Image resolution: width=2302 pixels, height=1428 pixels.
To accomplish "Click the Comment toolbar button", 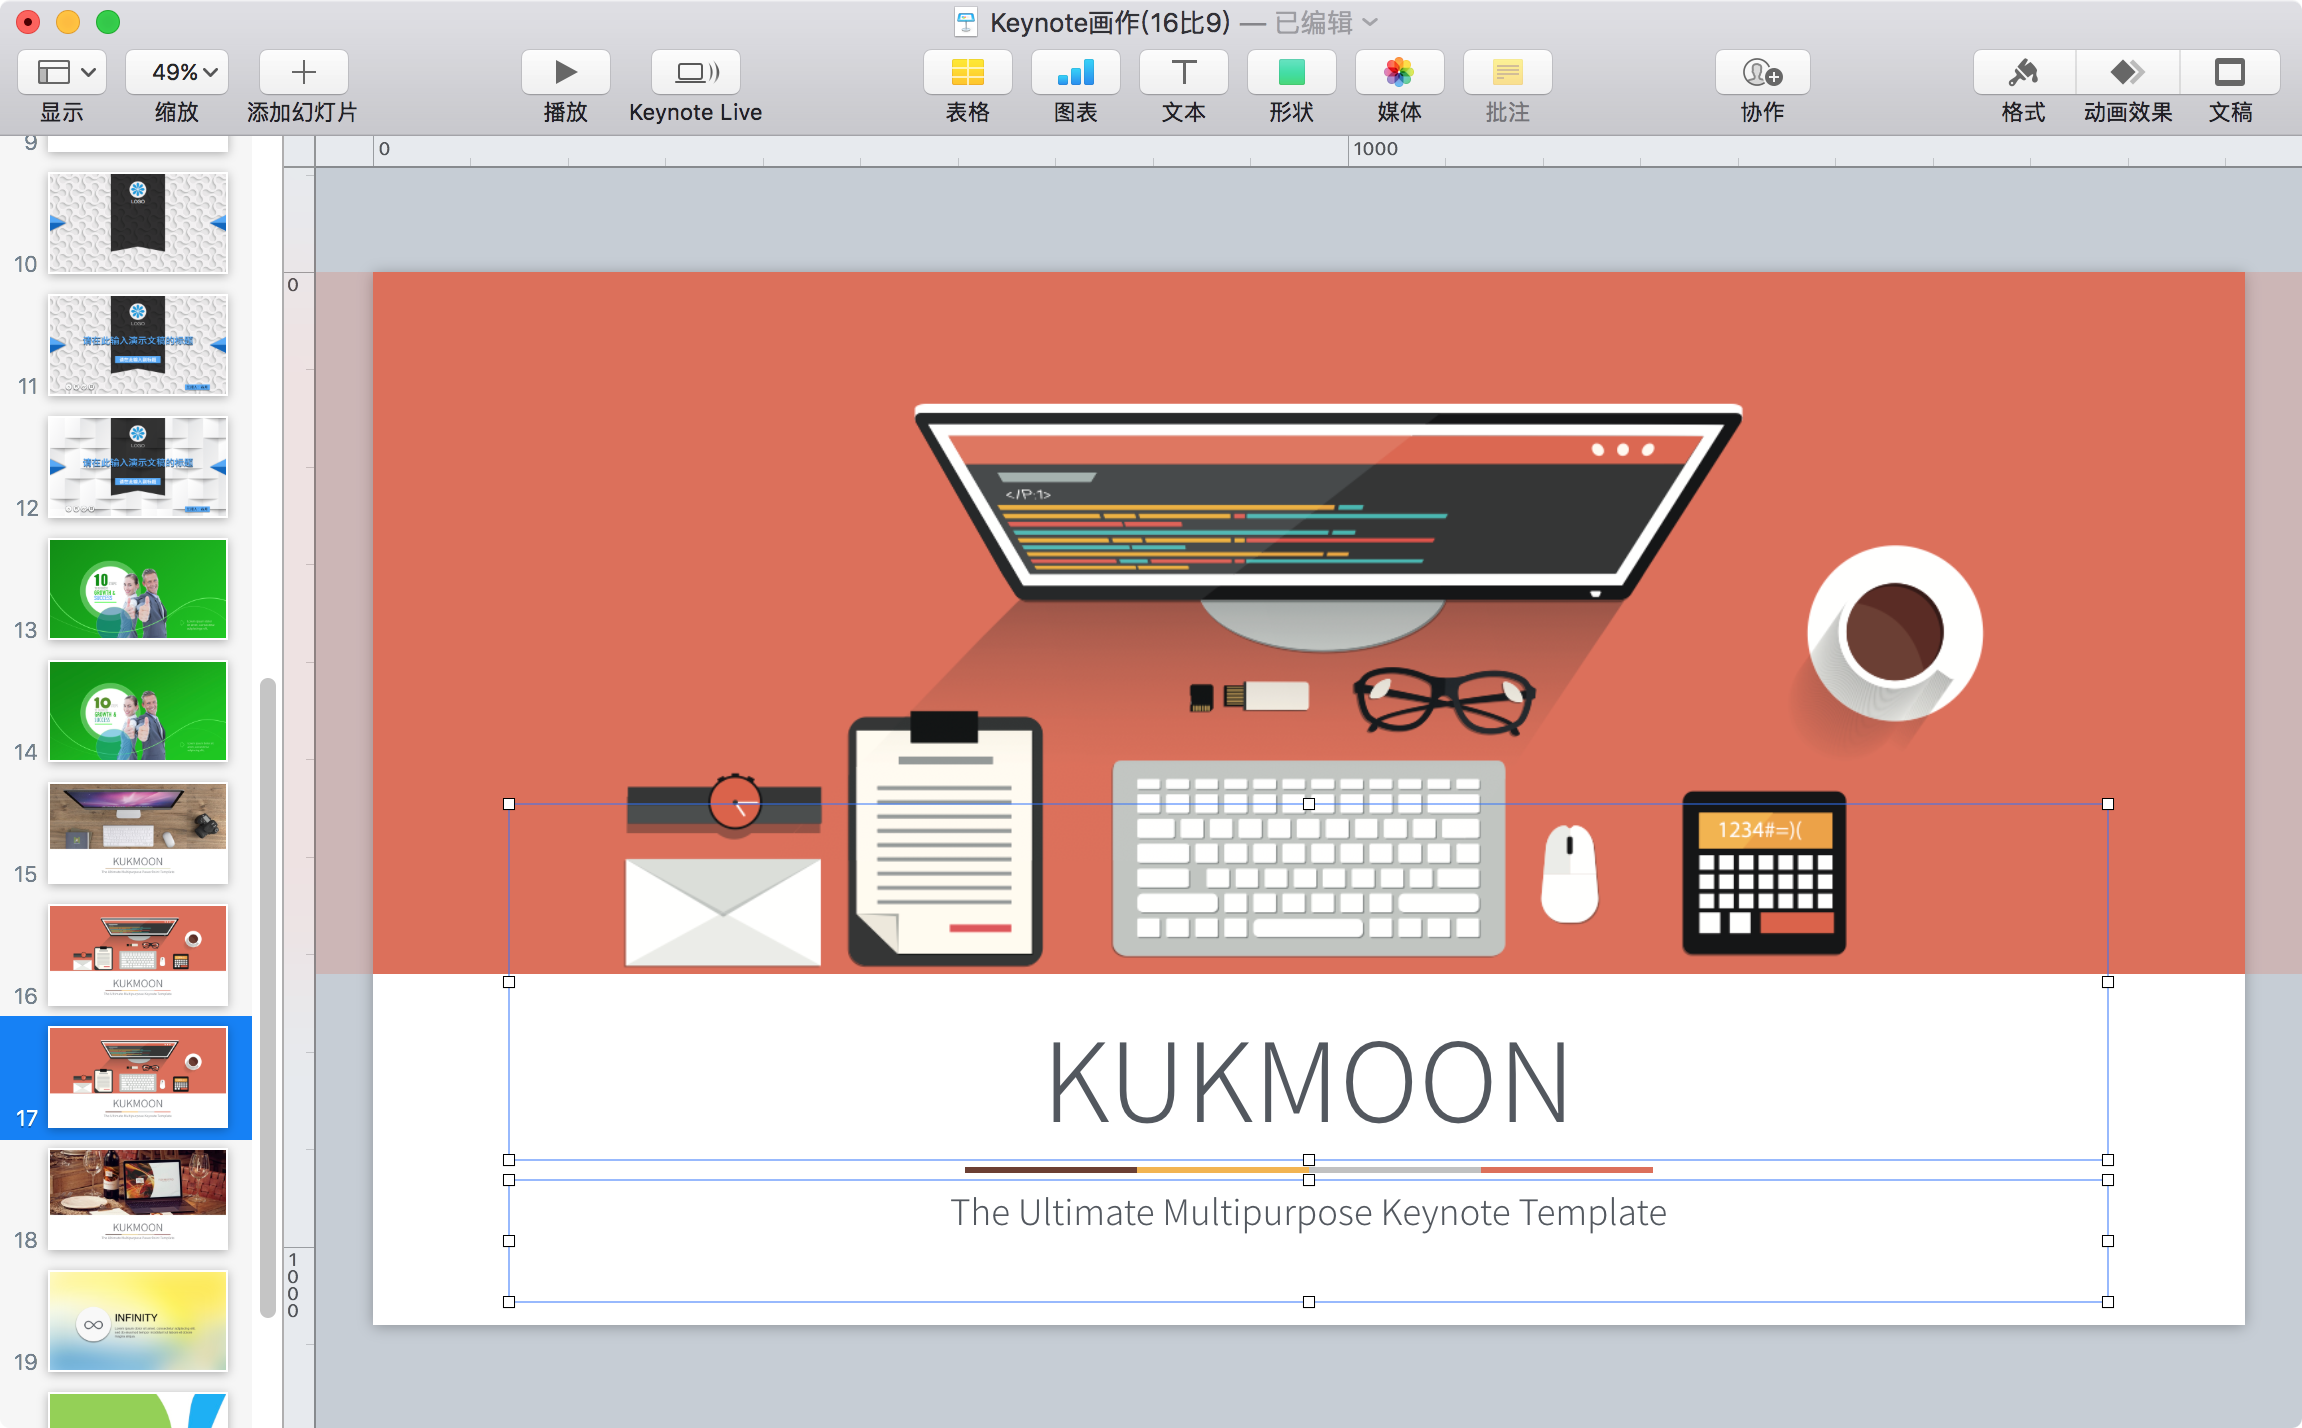I will [1507, 73].
